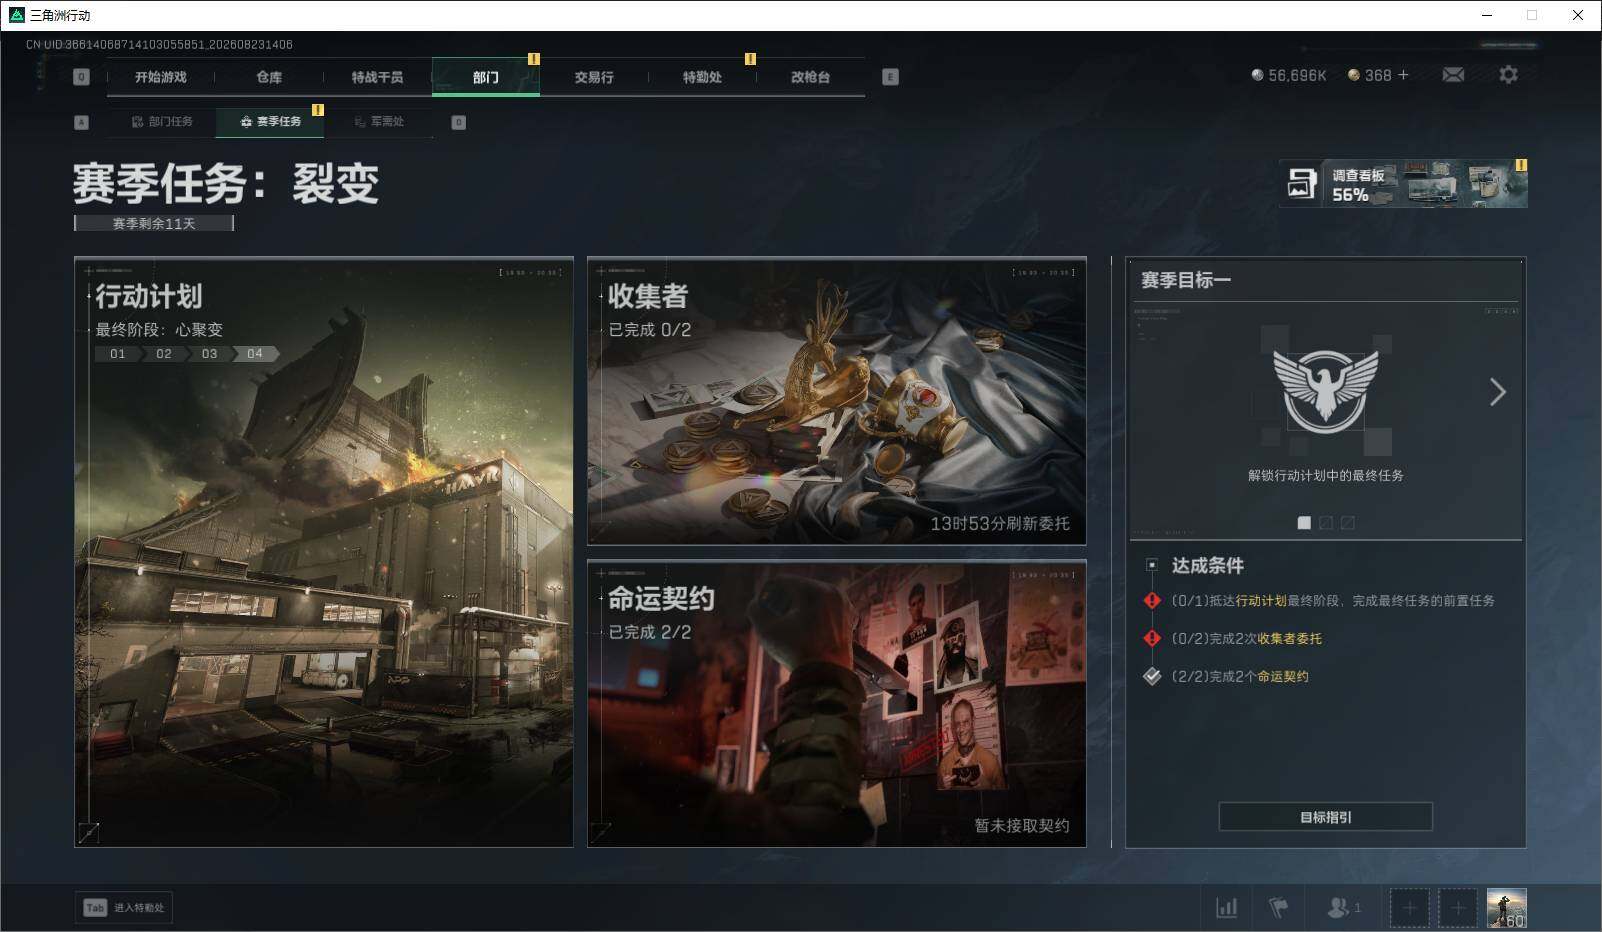Viewport: 1602px width, 932px height.
Task: Select third season goal page dot
Action: [x=1348, y=523]
